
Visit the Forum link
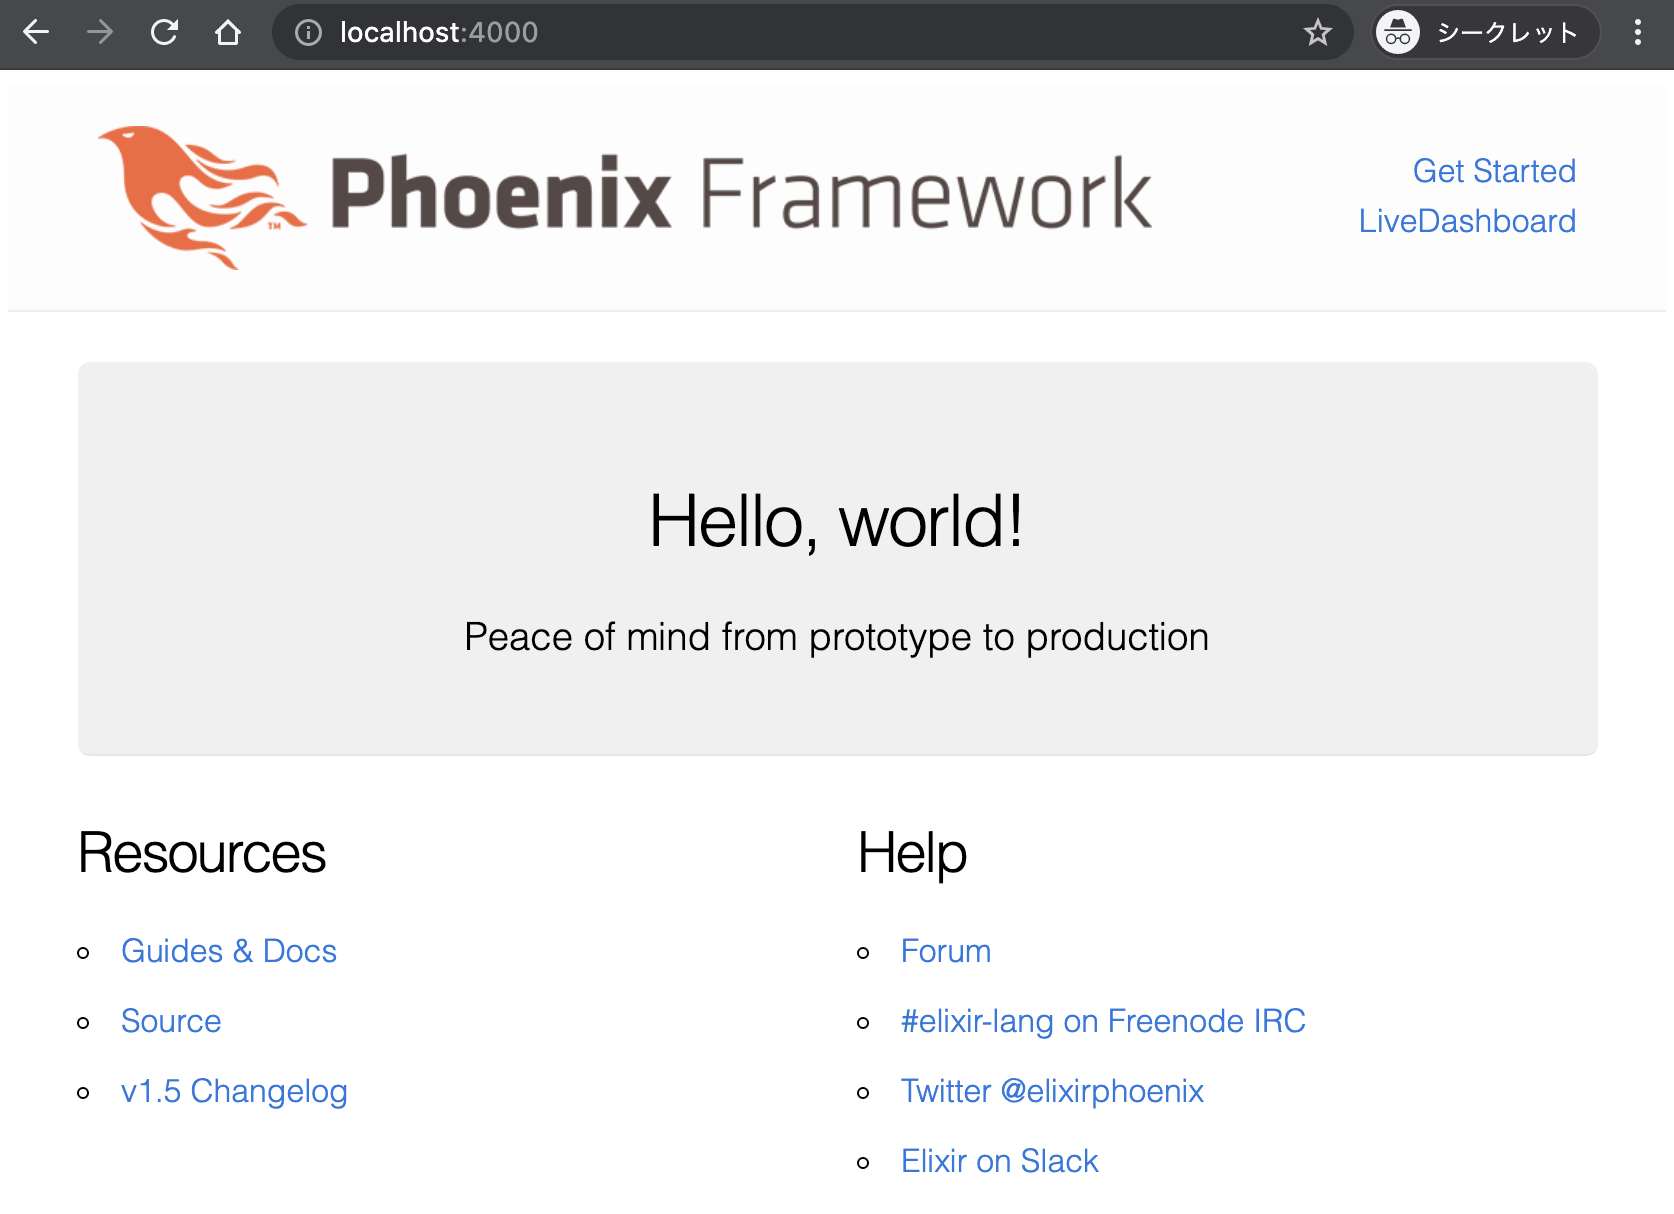(x=946, y=951)
